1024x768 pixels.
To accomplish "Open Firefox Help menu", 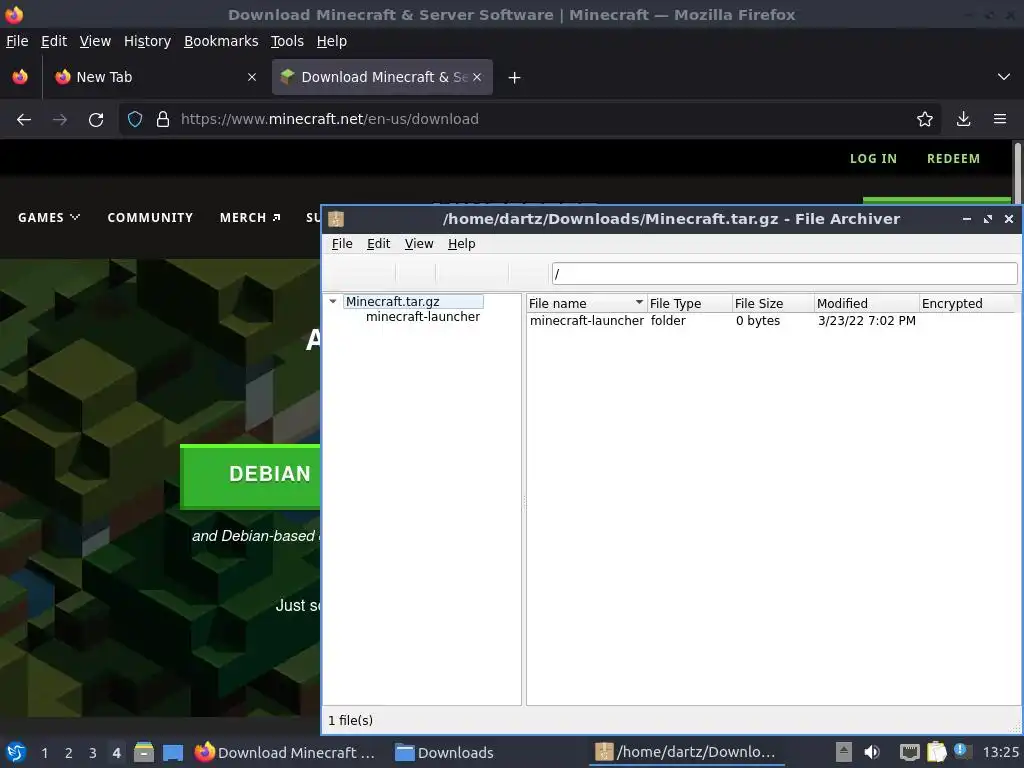I will coord(331,41).
